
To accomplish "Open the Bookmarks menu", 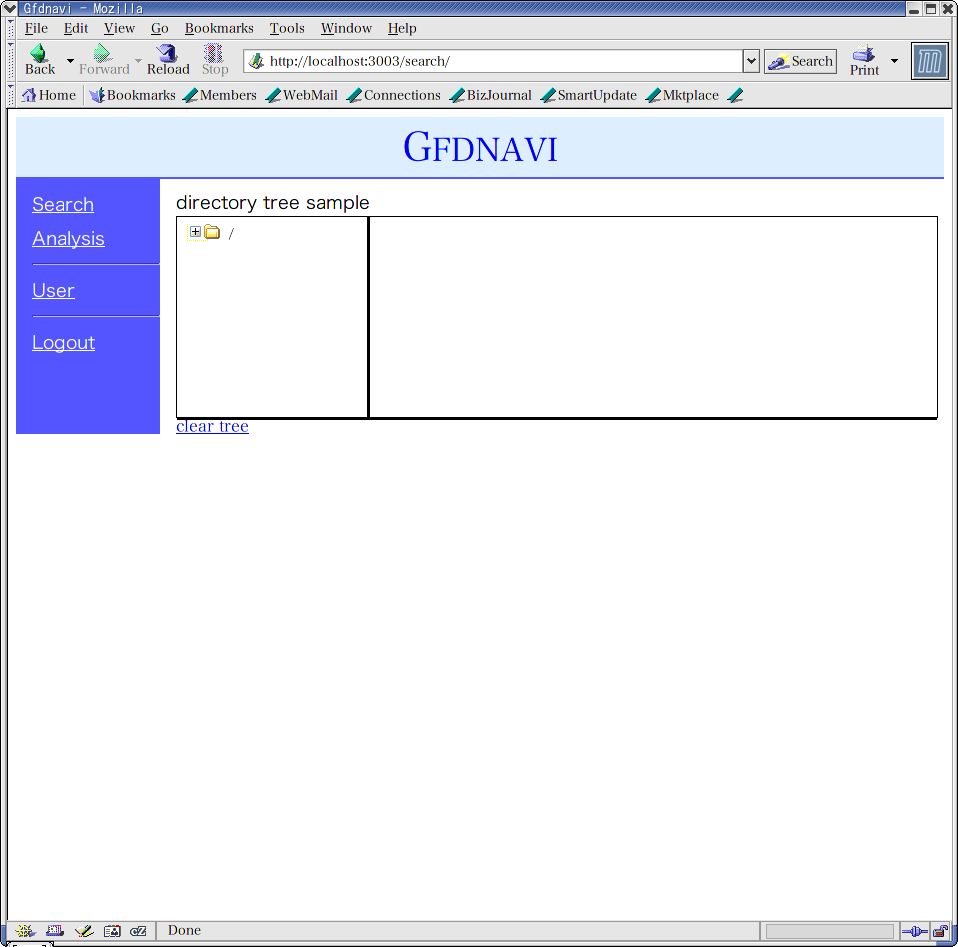I will pos(219,28).
